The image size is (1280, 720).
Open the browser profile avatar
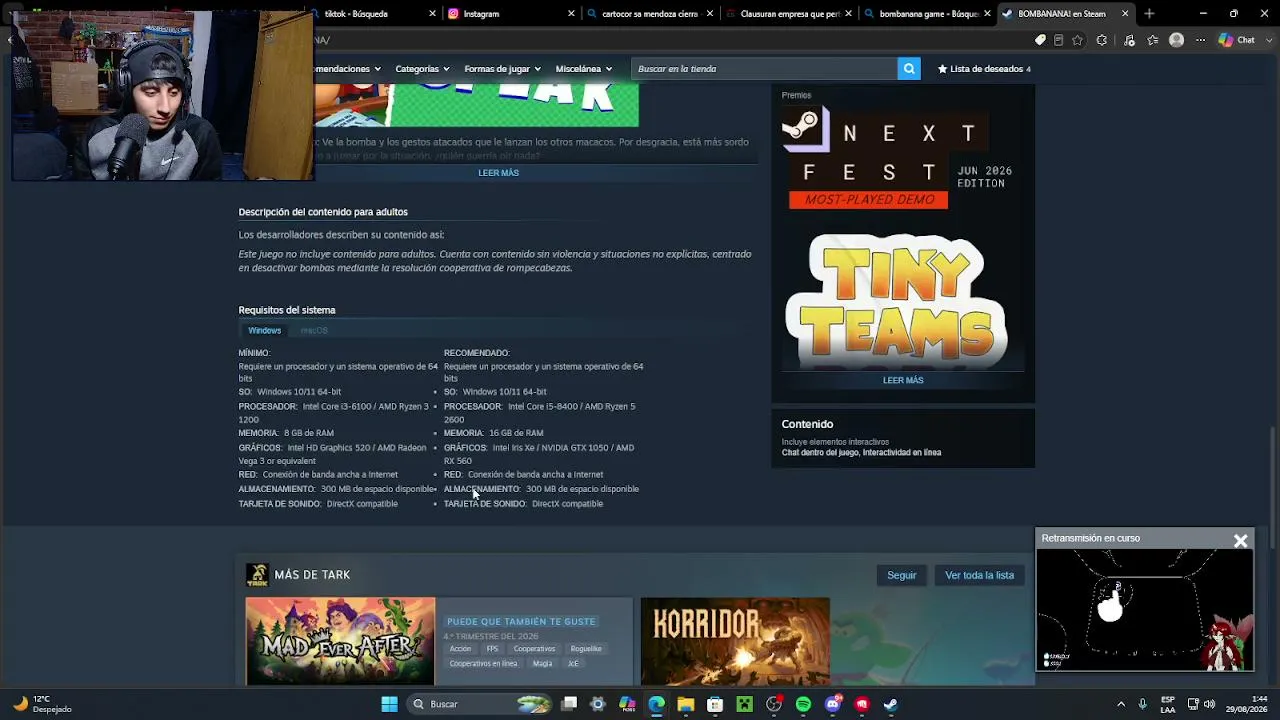coord(1177,40)
